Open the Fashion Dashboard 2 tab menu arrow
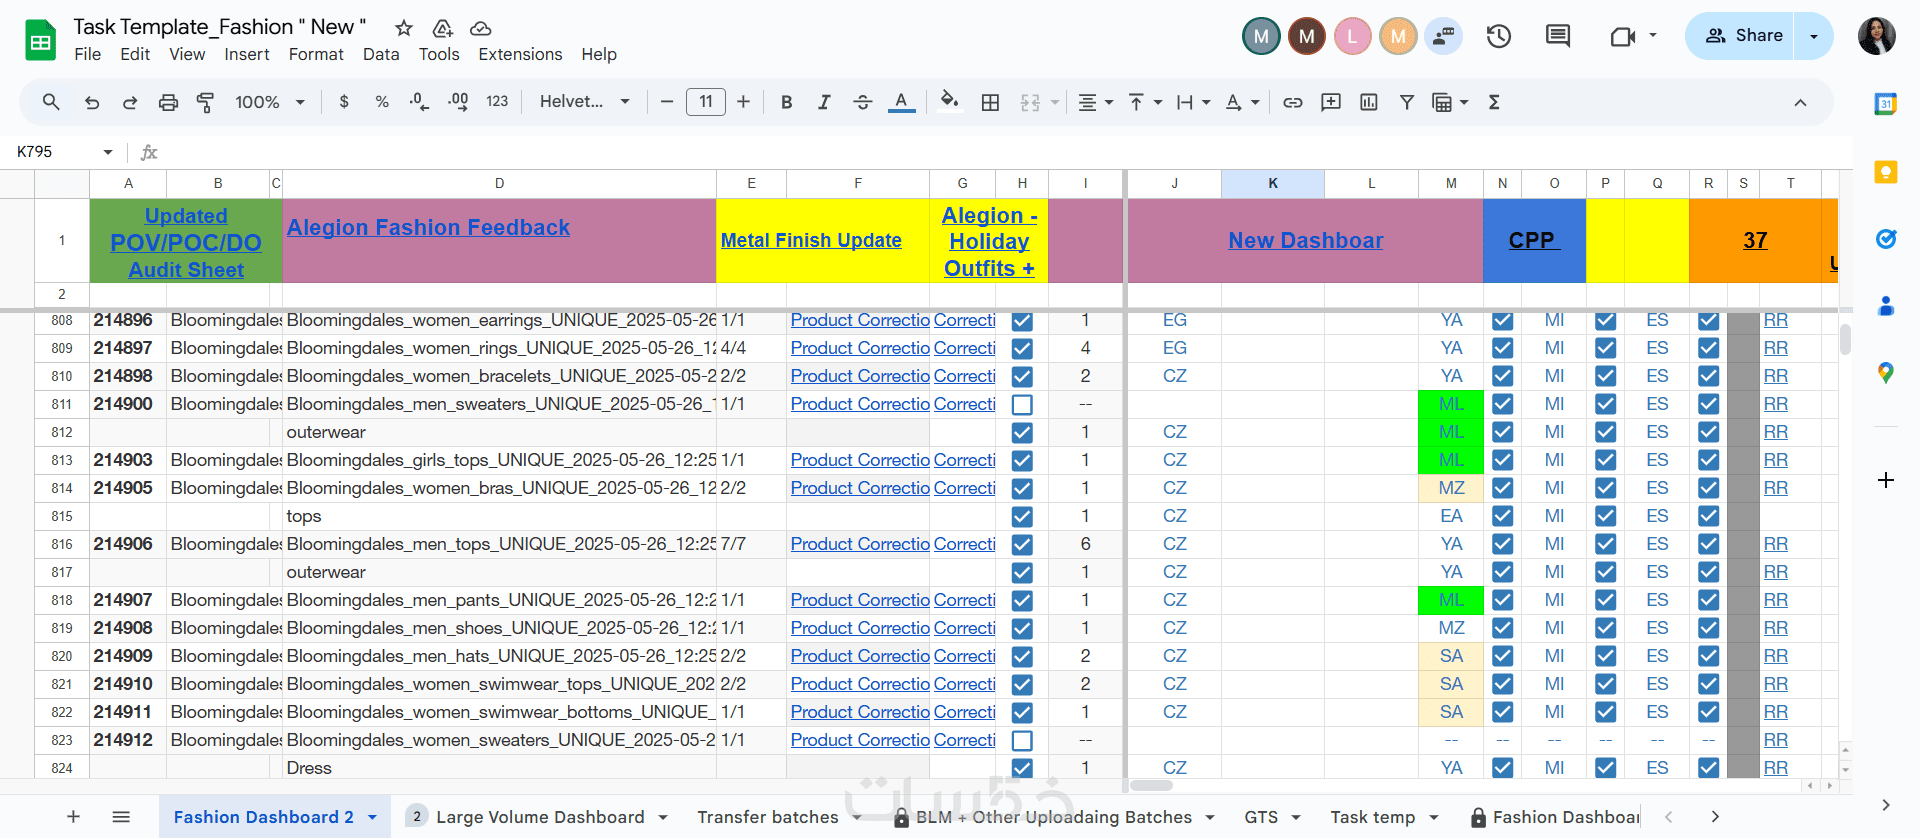 coord(372,817)
